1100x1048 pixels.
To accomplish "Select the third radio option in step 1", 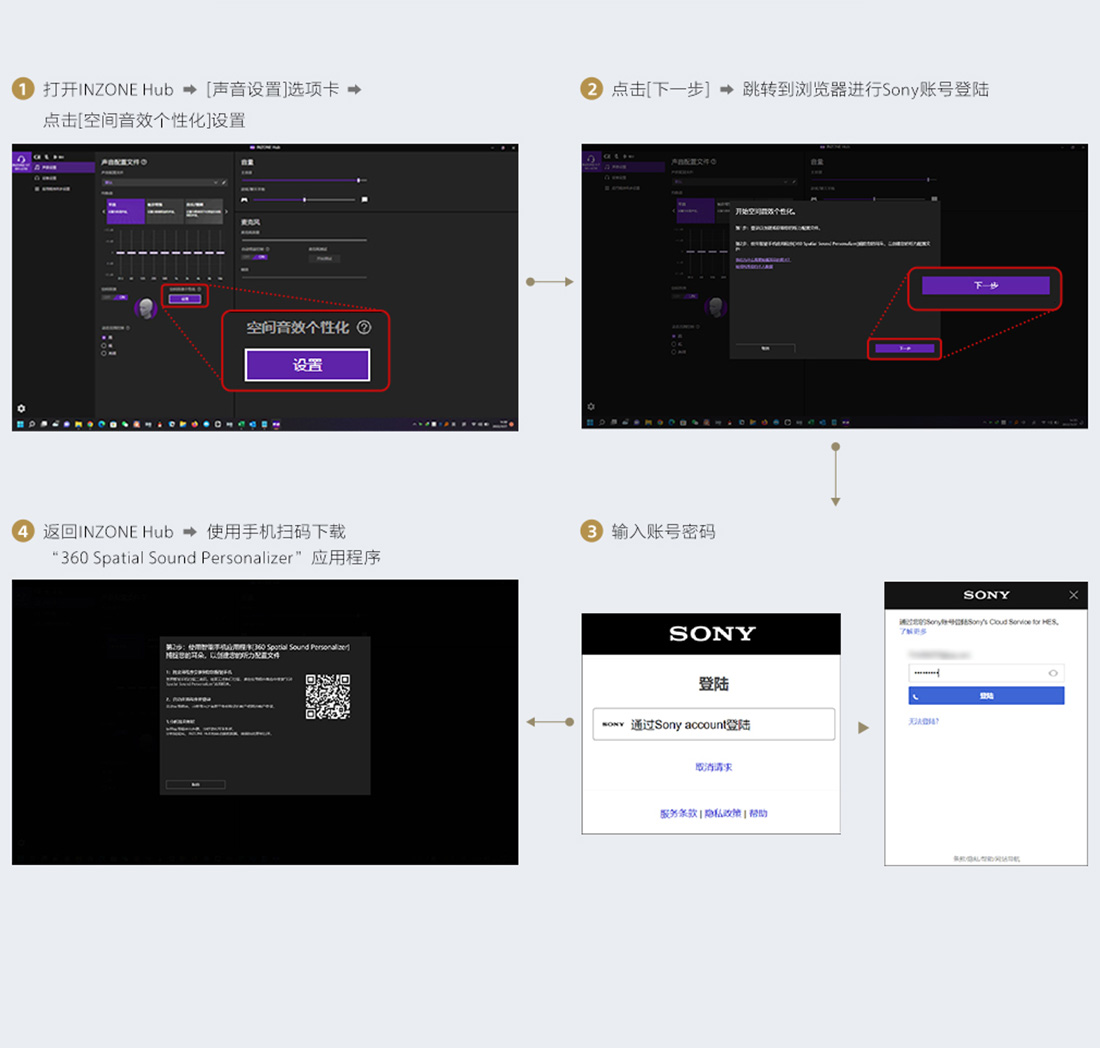I will (x=104, y=354).
